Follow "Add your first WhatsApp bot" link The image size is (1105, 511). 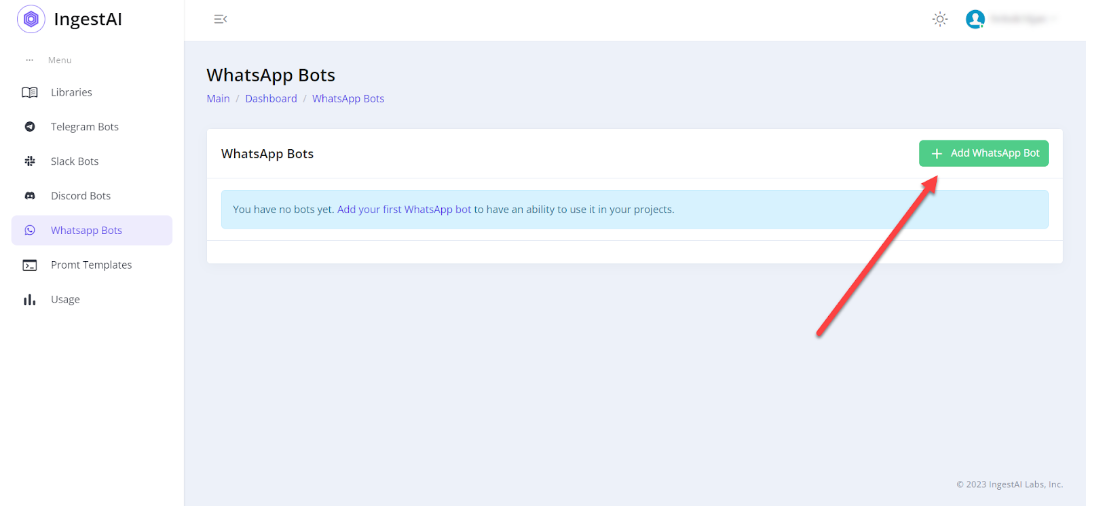(405, 209)
